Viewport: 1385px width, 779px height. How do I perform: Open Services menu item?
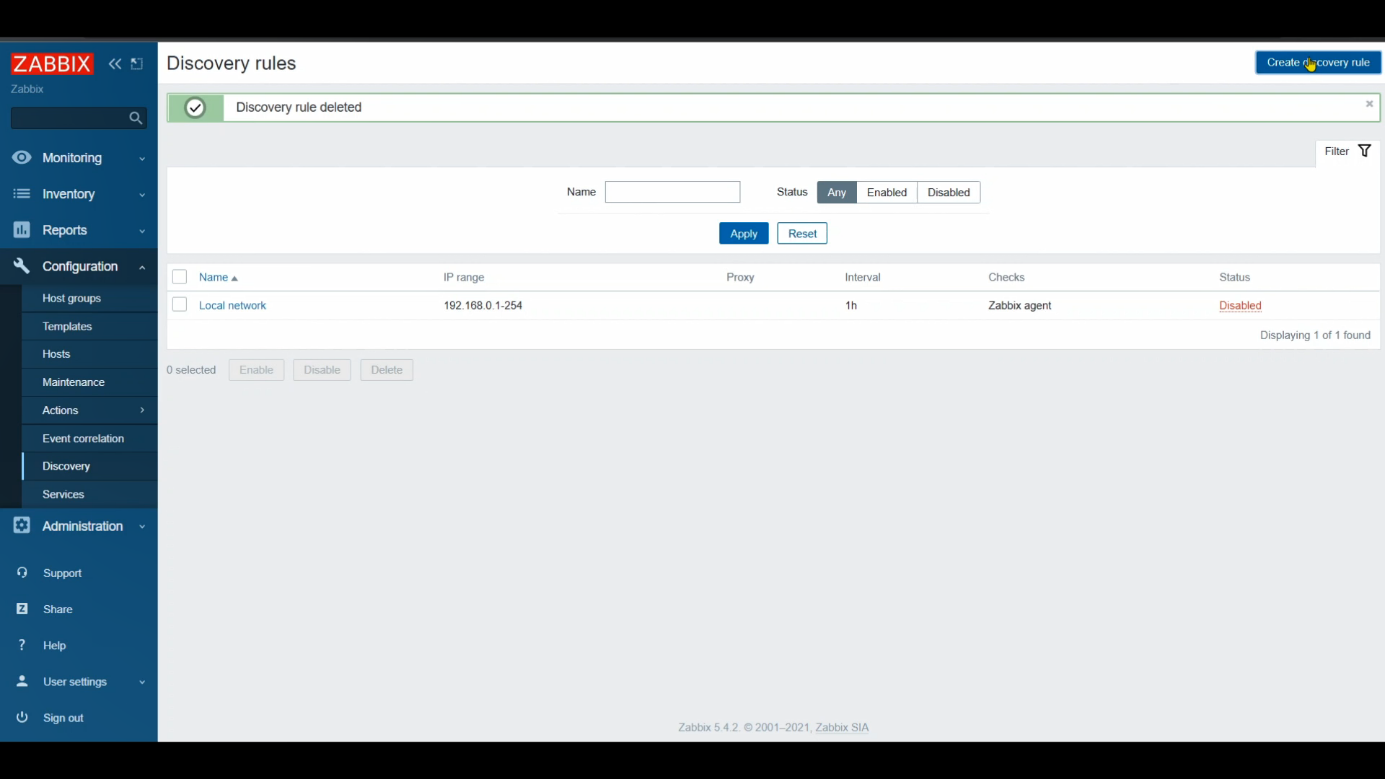click(90, 494)
